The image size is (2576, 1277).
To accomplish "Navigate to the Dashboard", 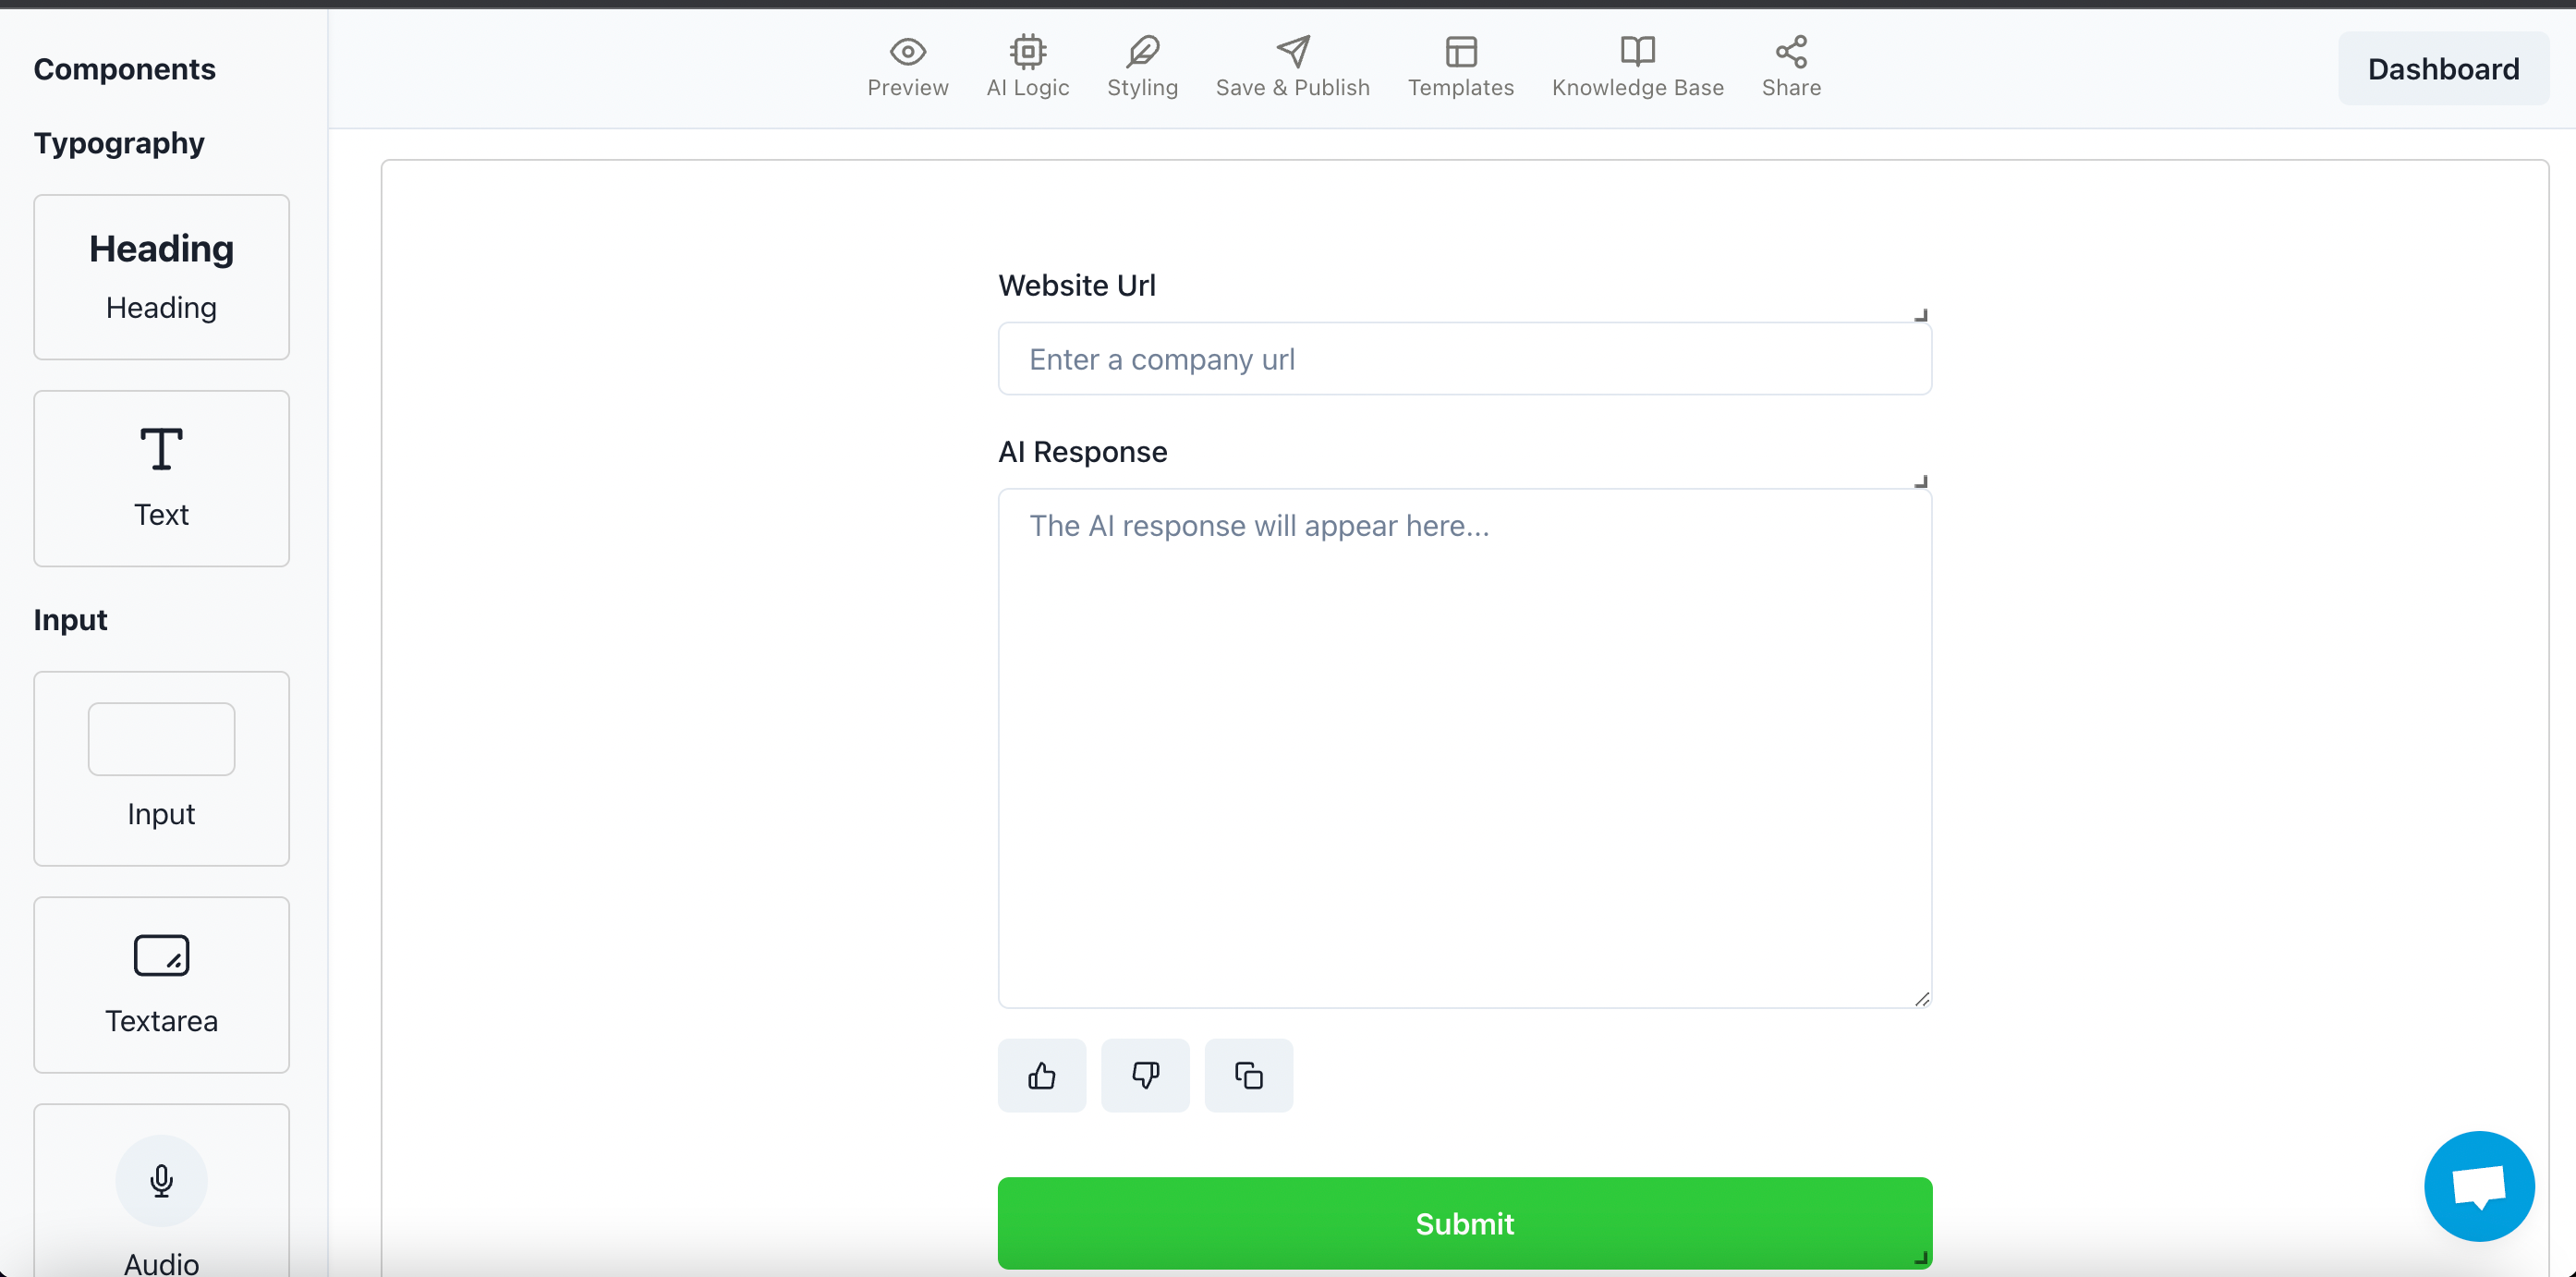I will tap(2443, 68).
